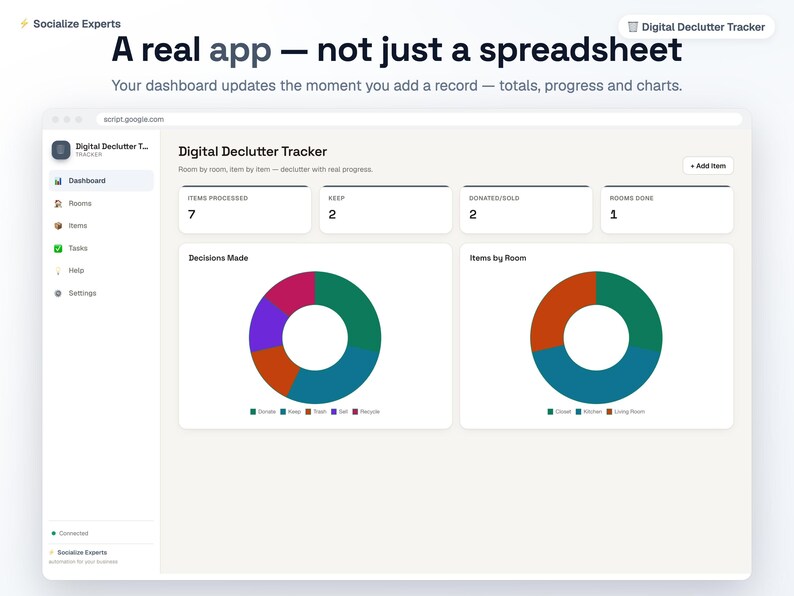Open the Help page
This screenshot has height=596, width=794.
tap(101, 270)
